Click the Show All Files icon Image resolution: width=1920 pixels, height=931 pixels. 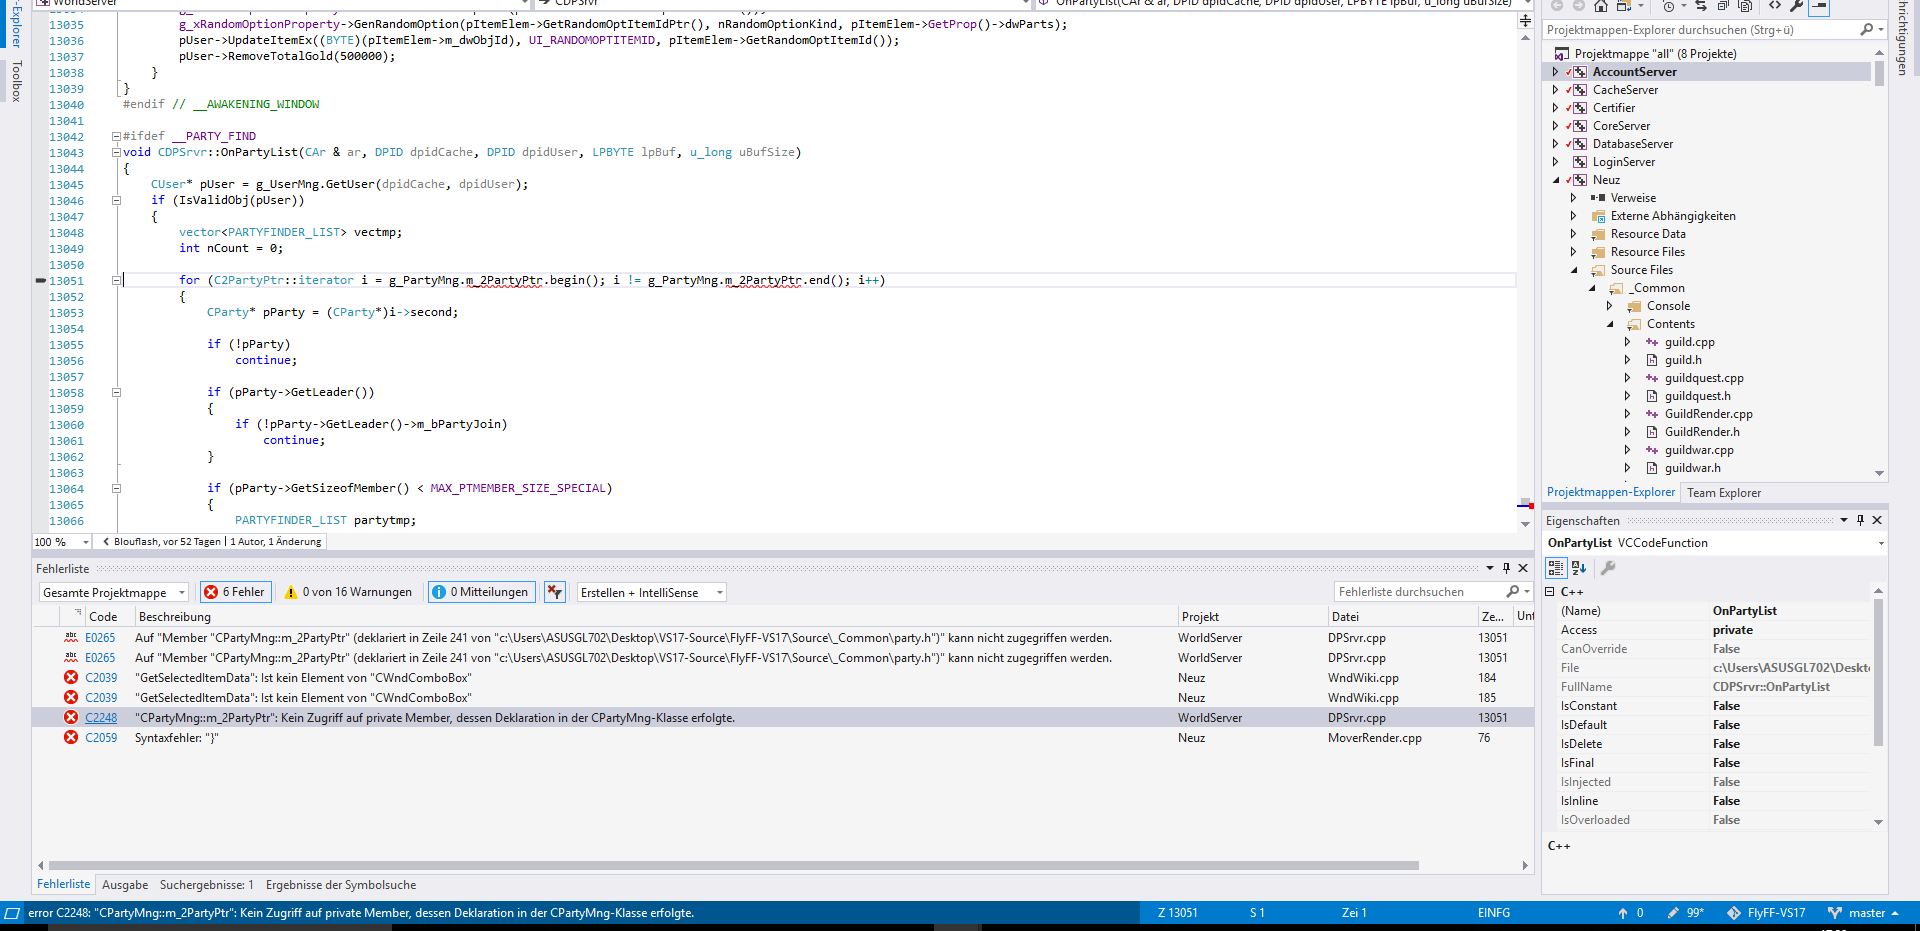coord(1745,6)
